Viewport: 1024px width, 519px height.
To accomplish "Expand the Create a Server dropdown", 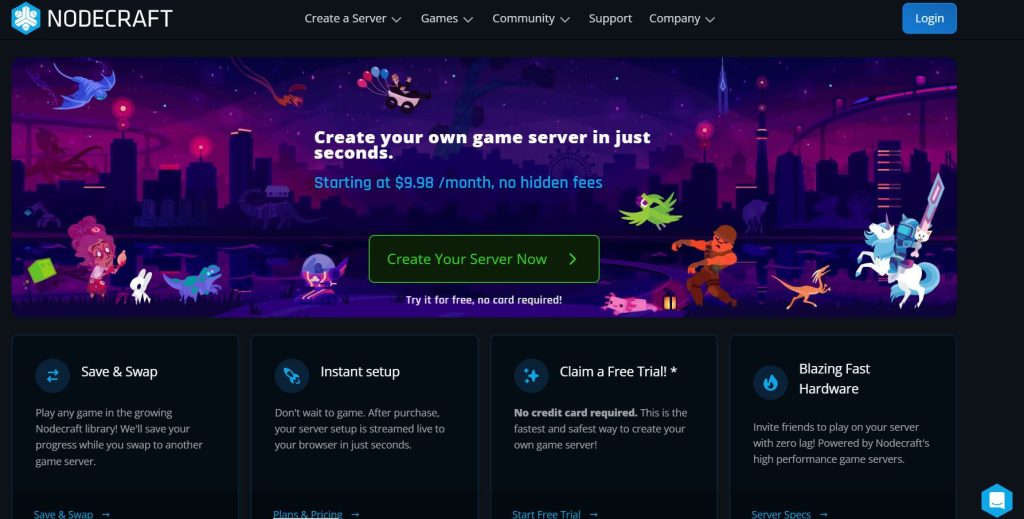I will pos(353,19).
